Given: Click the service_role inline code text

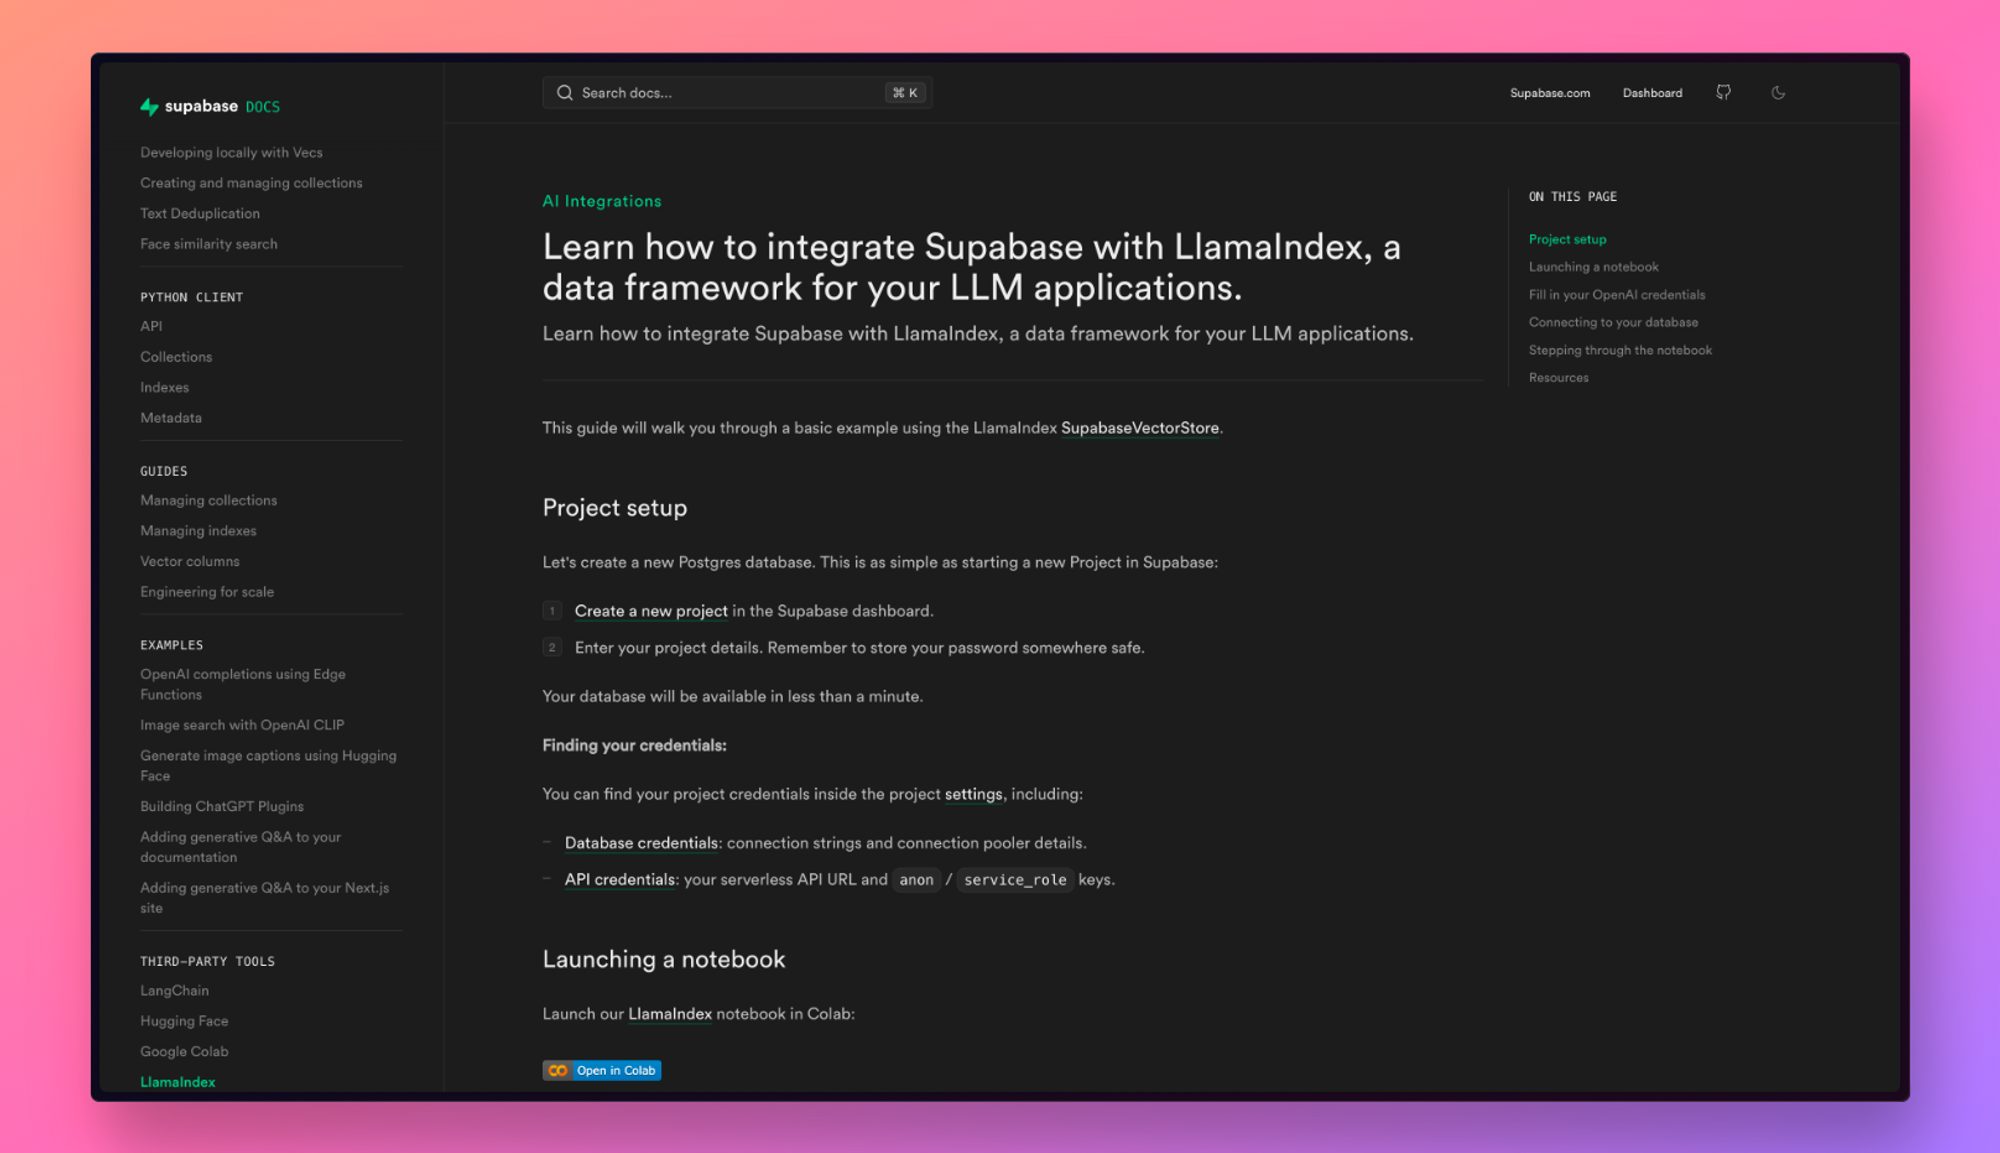Looking at the screenshot, I should (1015, 880).
